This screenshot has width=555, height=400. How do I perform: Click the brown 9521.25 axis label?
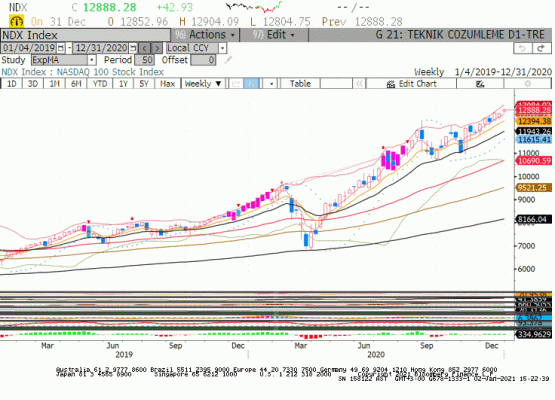pyautogui.click(x=534, y=188)
